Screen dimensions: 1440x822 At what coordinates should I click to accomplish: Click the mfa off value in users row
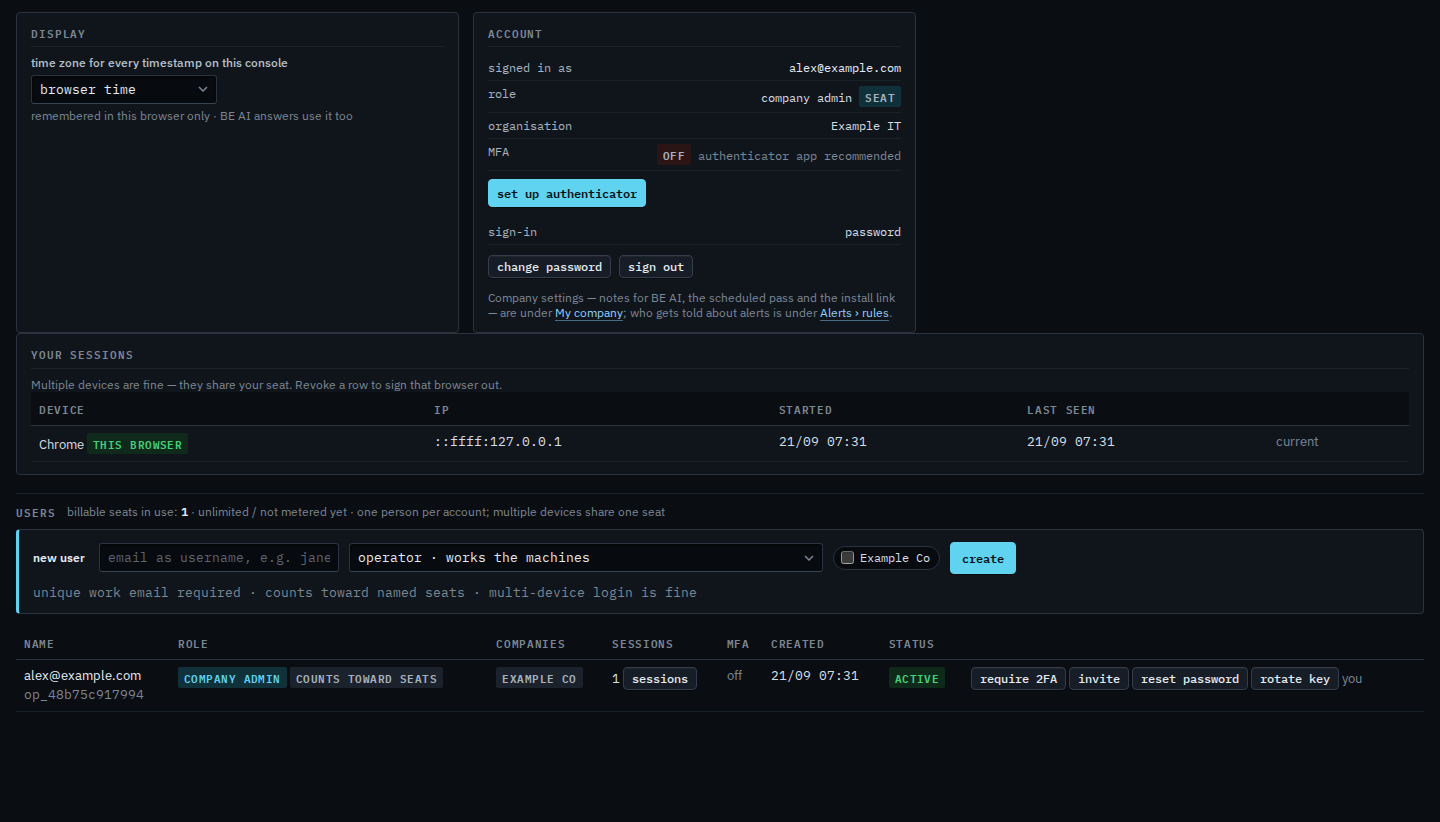point(735,676)
